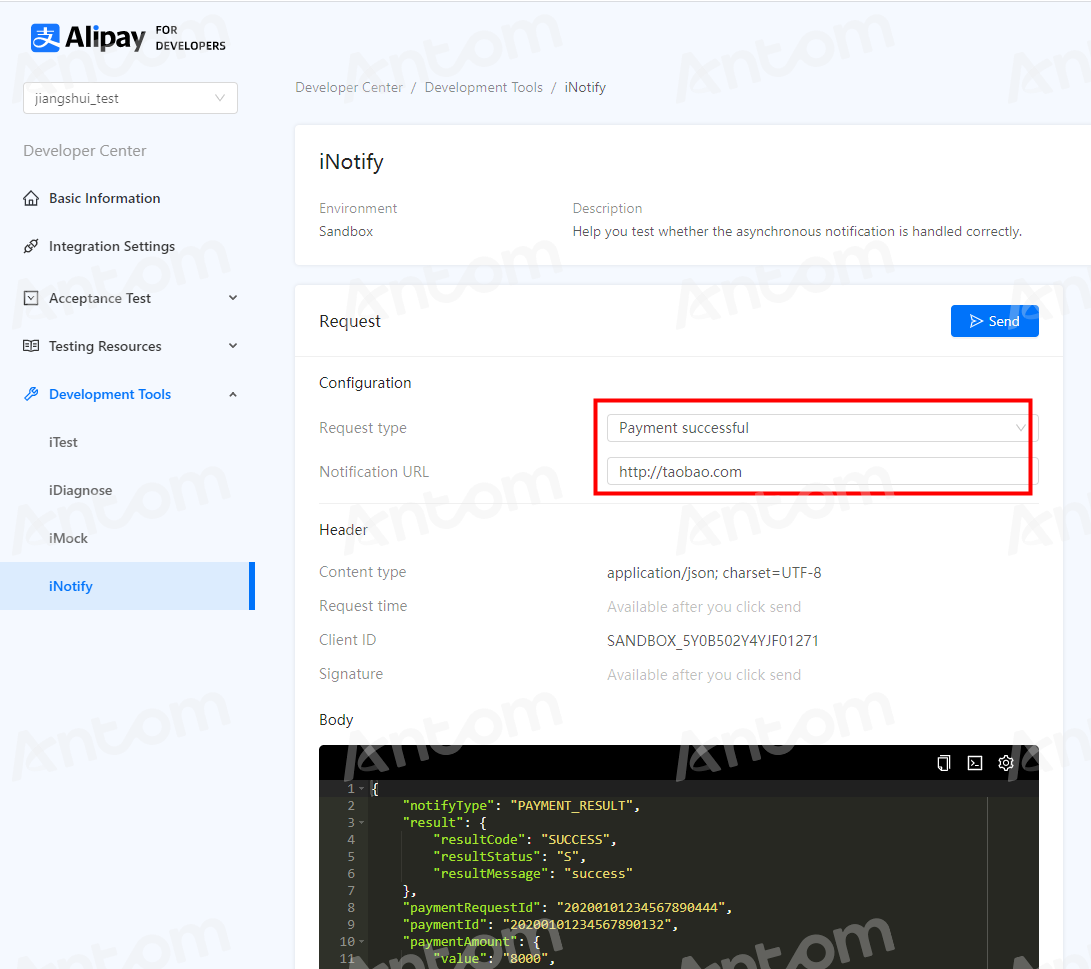The image size is (1091, 969).
Task: Open Basic Information in the sidebar
Action: coord(104,198)
